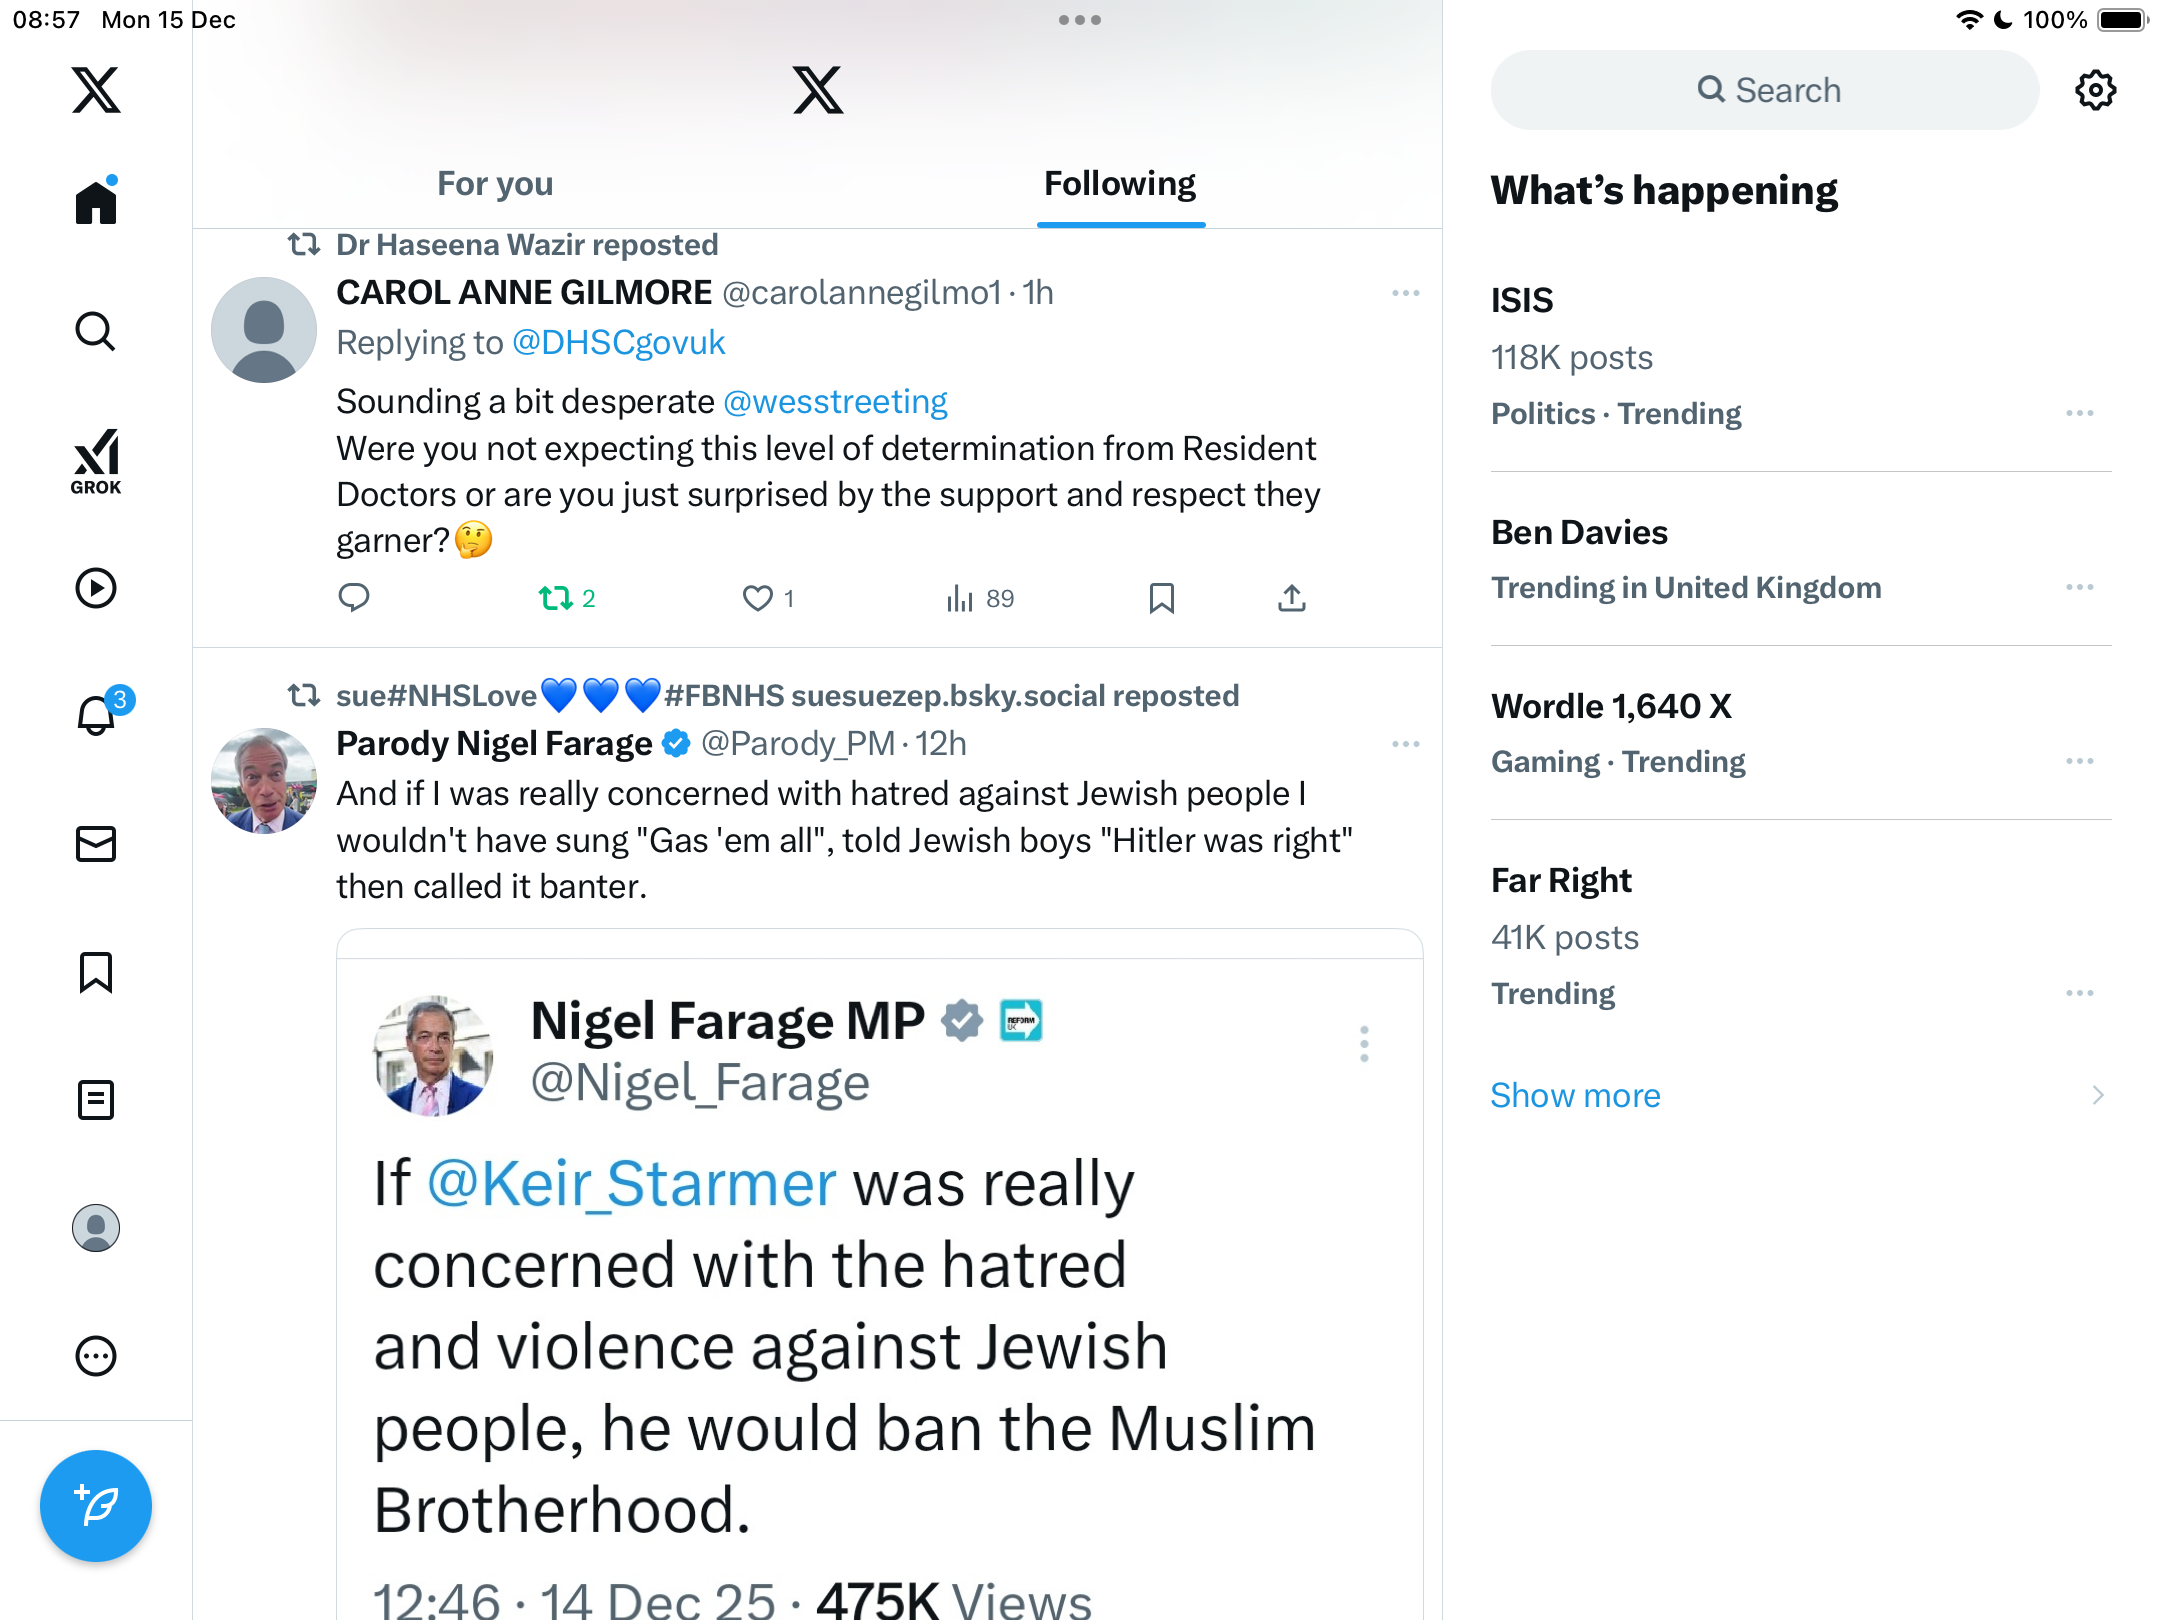Open Notifications bell in sidebar
This screenshot has width=2160, height=1620.
96,716
